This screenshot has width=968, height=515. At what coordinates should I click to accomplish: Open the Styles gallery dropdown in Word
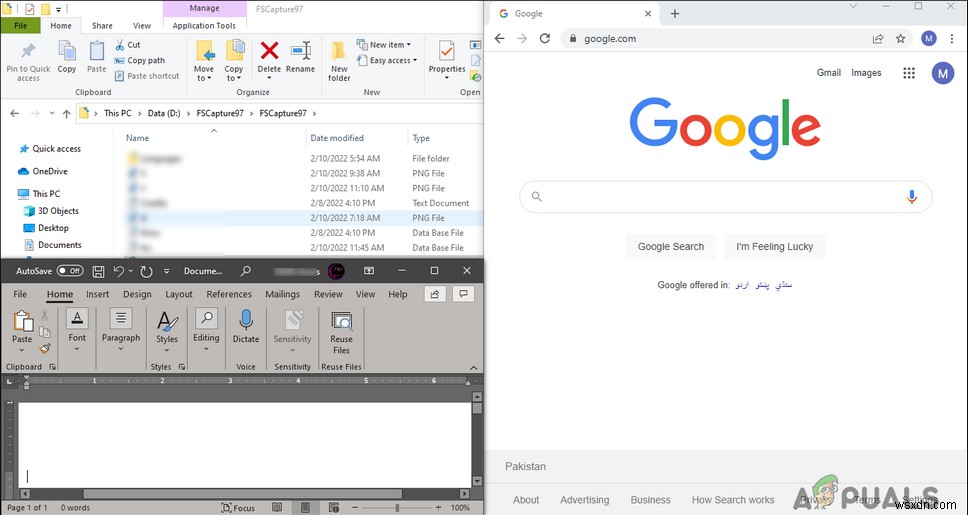tap(167, 350)
